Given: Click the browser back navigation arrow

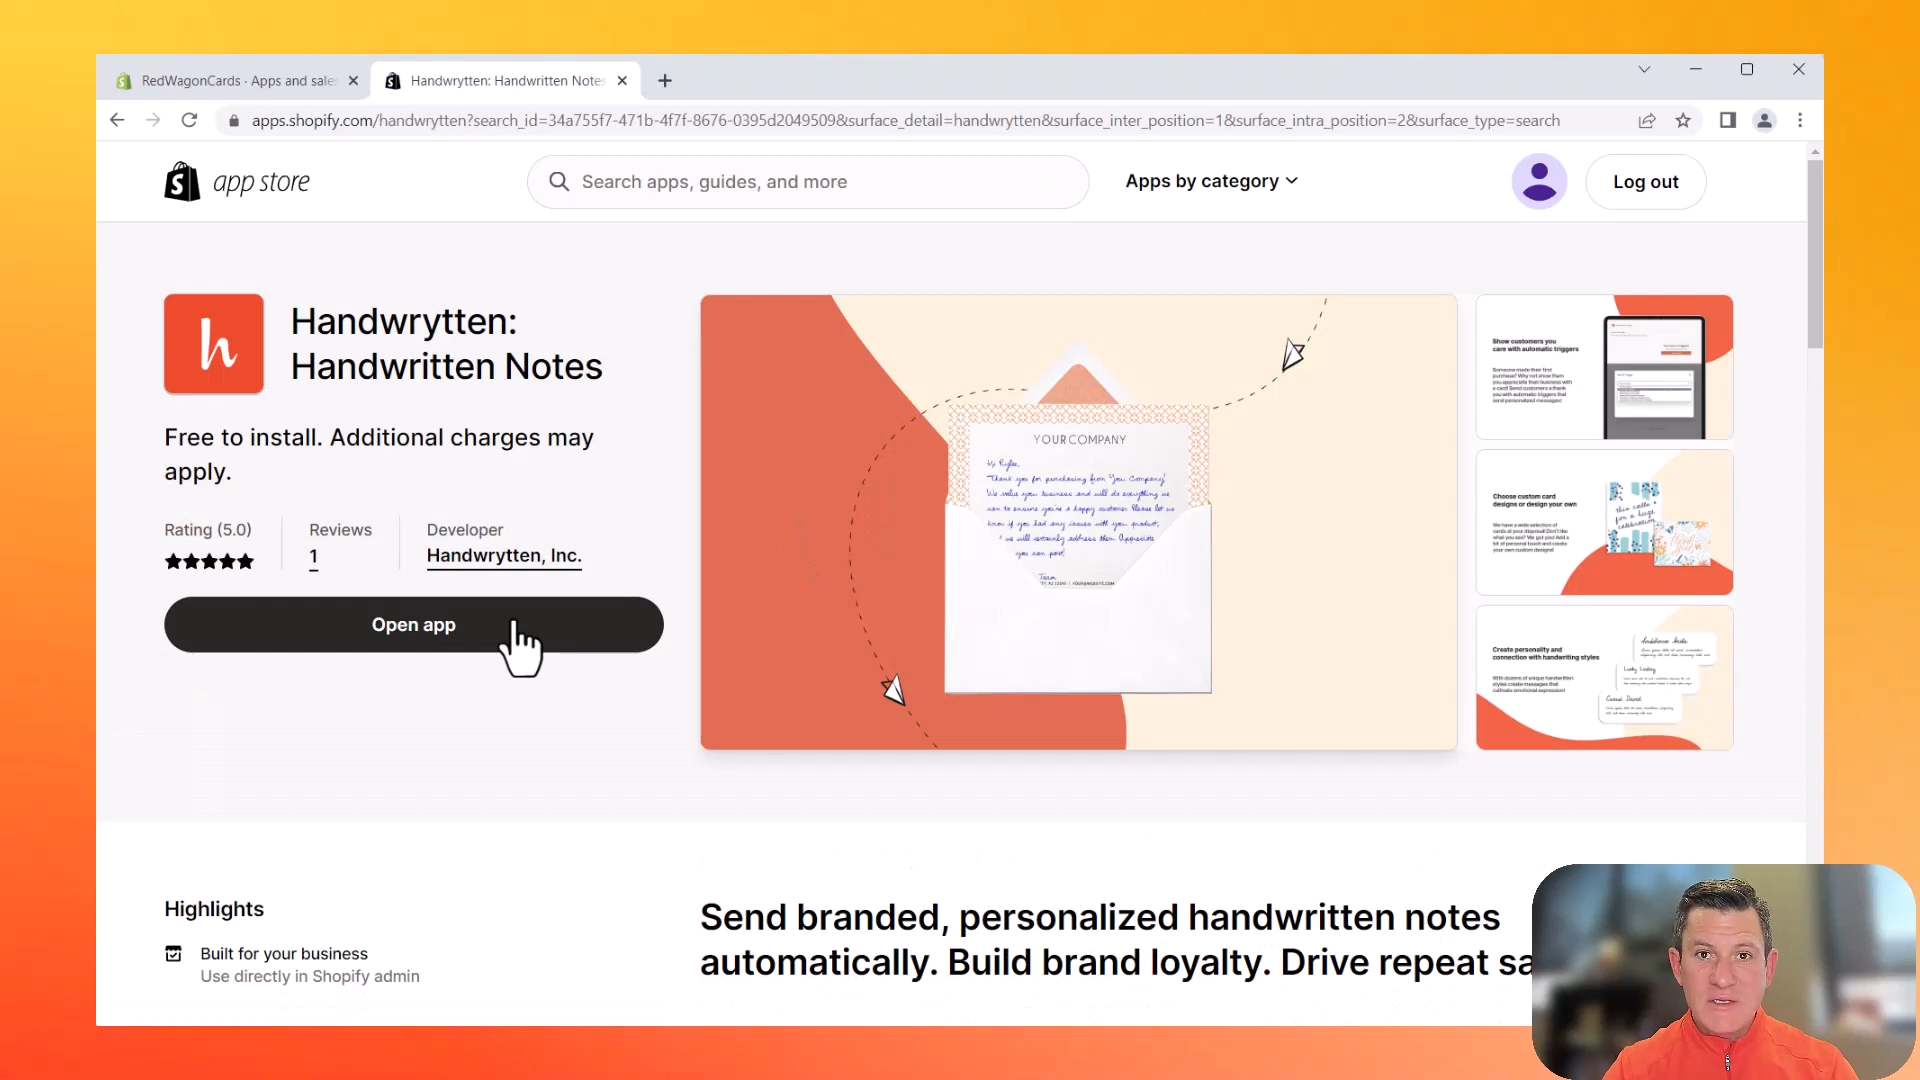Looking at the screenshot, I should pos(117,120).
